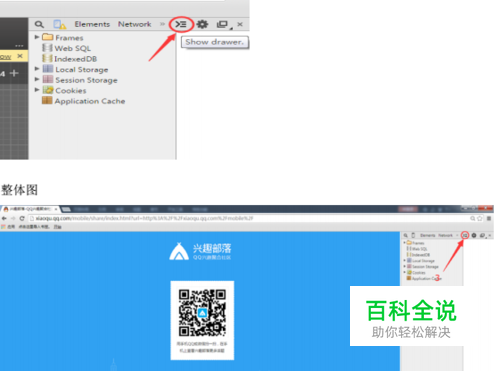Toggle device mode in the small DevTools panel
500x371 pixels.
413,235
